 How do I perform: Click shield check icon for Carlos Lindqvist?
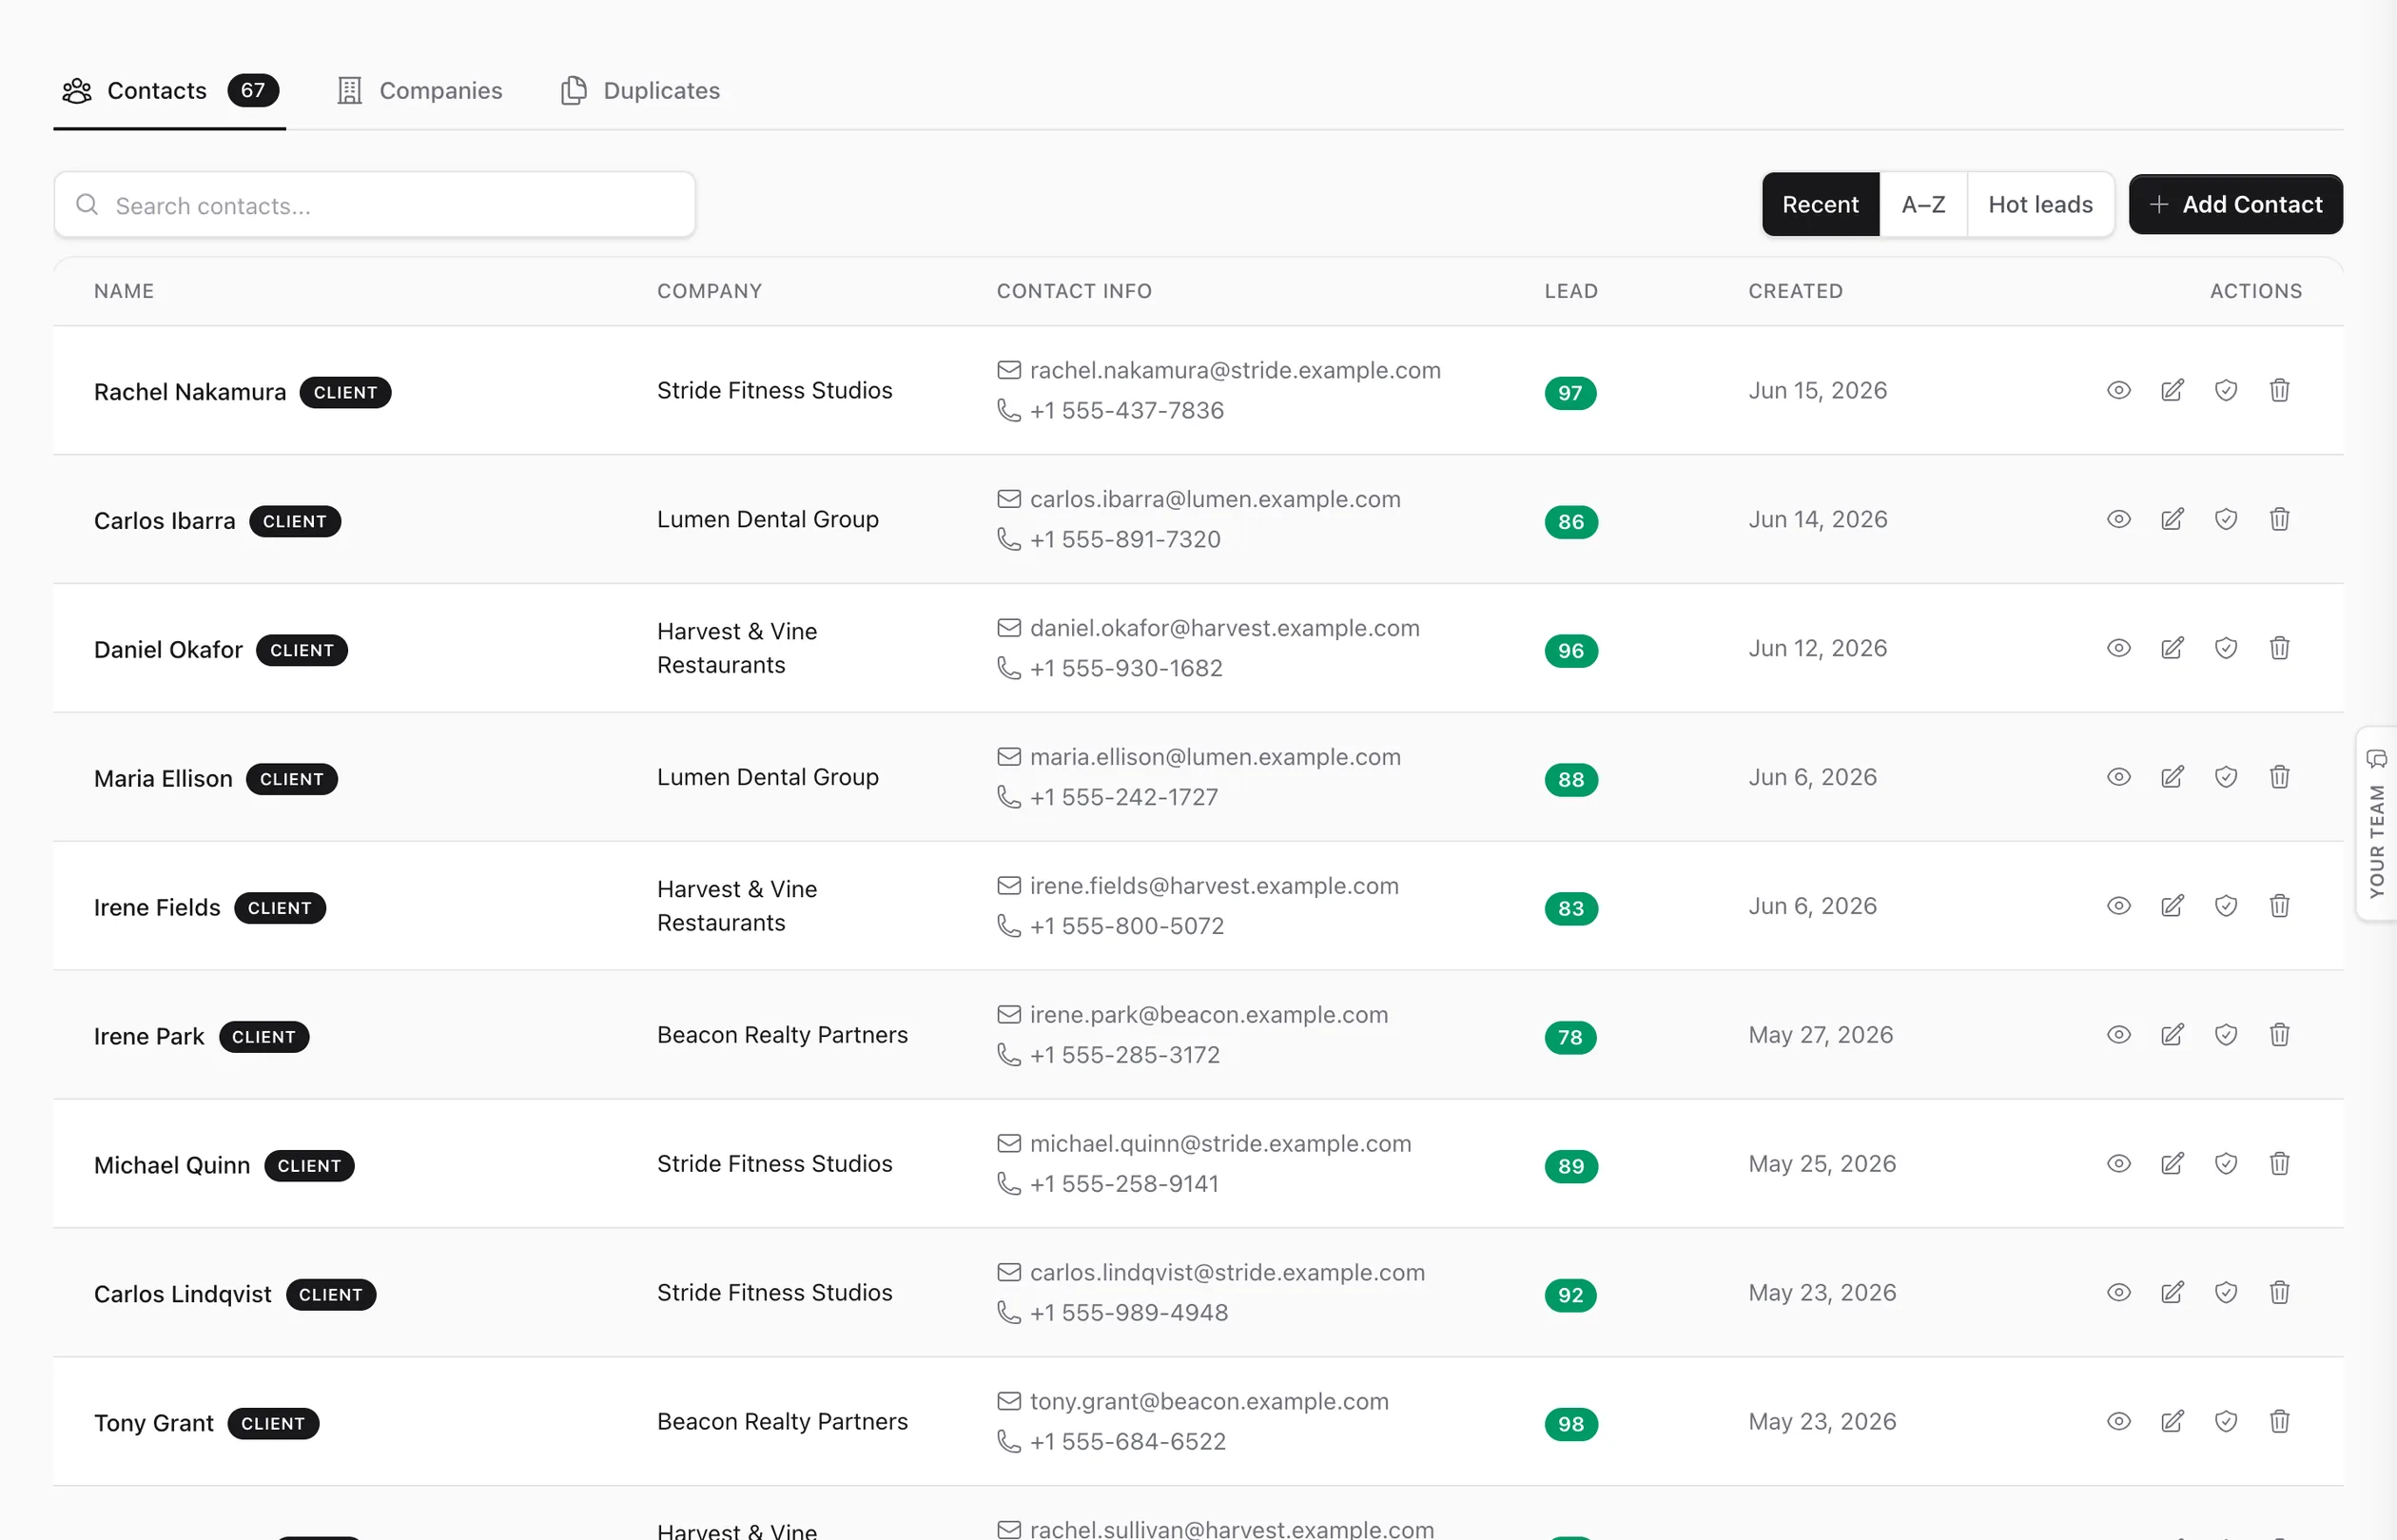click(x=2225, y=1293)
